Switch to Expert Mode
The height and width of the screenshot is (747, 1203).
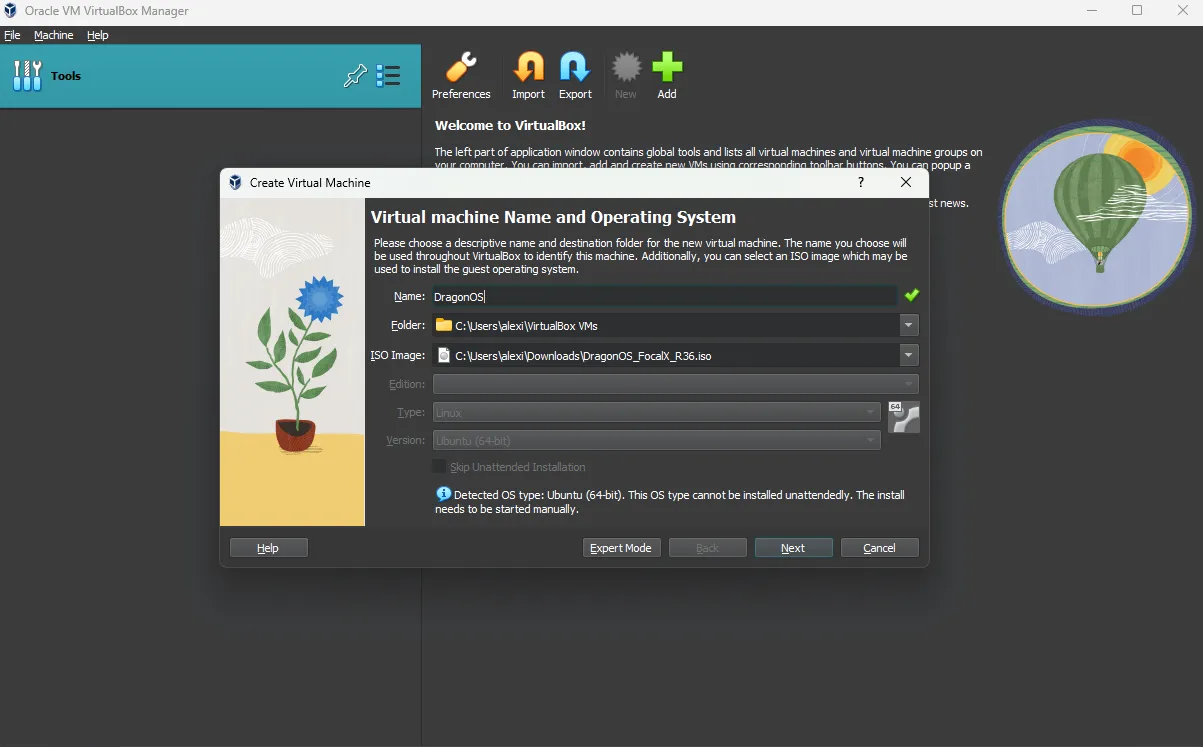621,547
